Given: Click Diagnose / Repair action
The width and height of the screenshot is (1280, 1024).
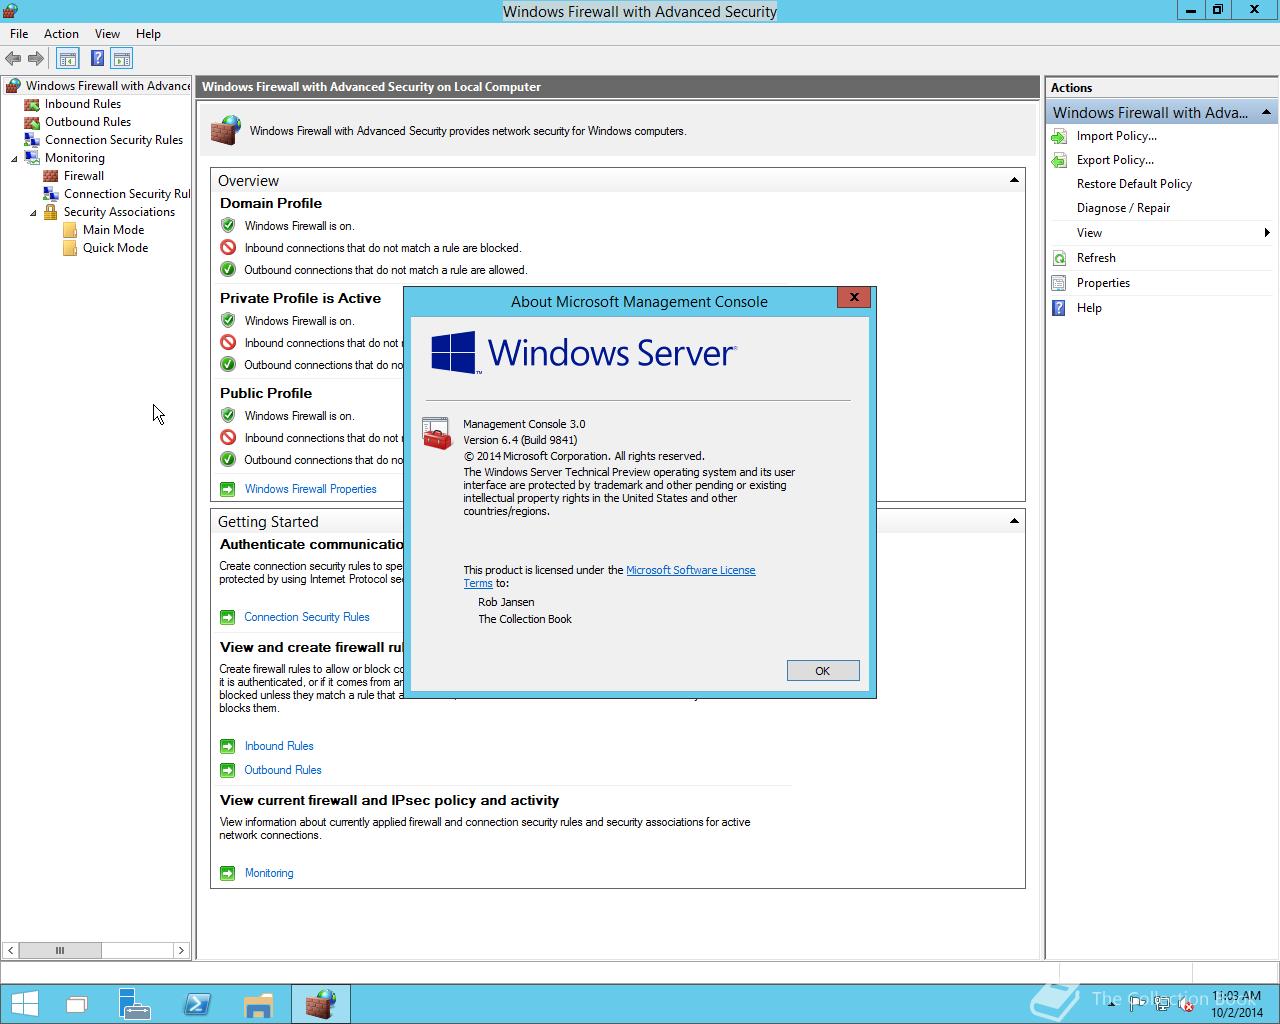Looking at the screenshot, I should [1123, 208].
